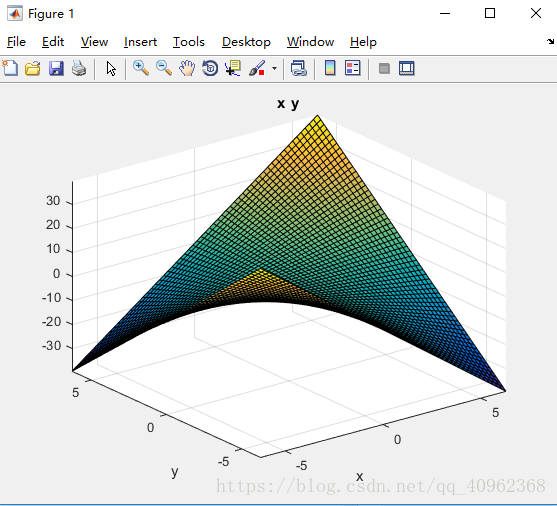
Task: Save the figure using the floppy disk icon
Action: [56, 68]
